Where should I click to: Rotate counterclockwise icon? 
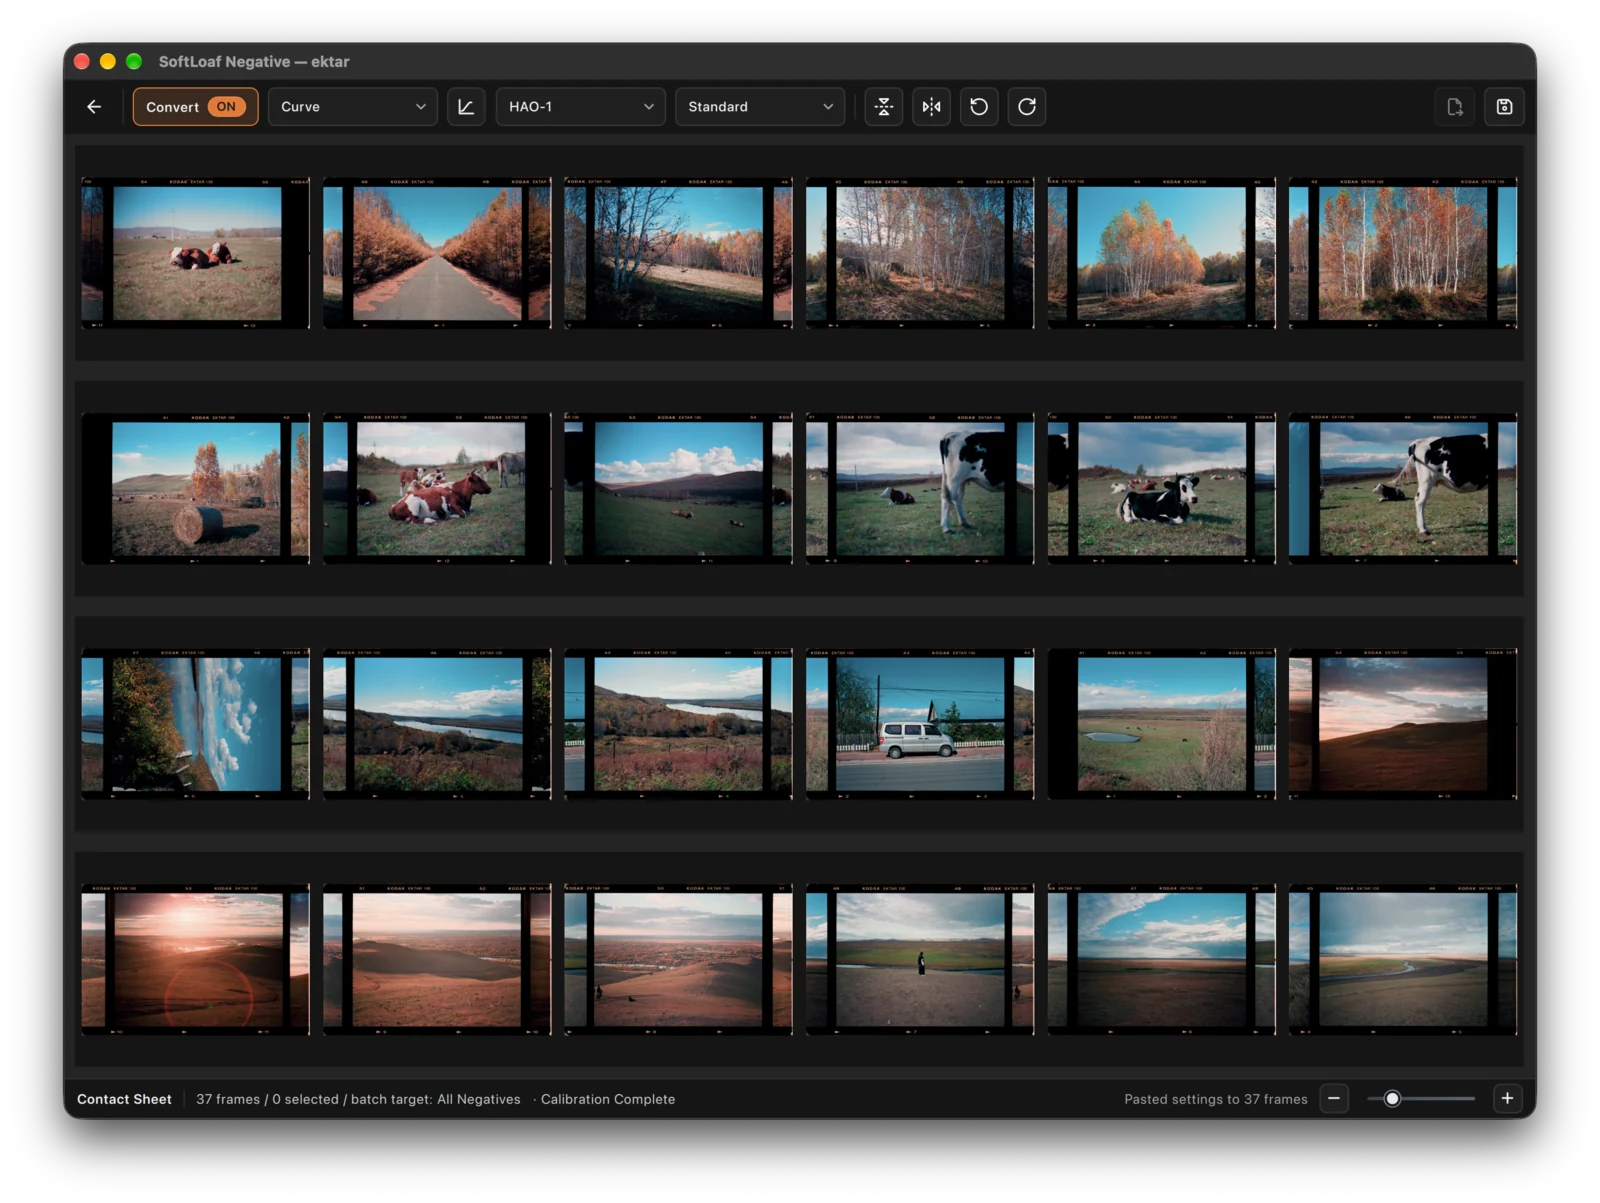tap(979, 107)
